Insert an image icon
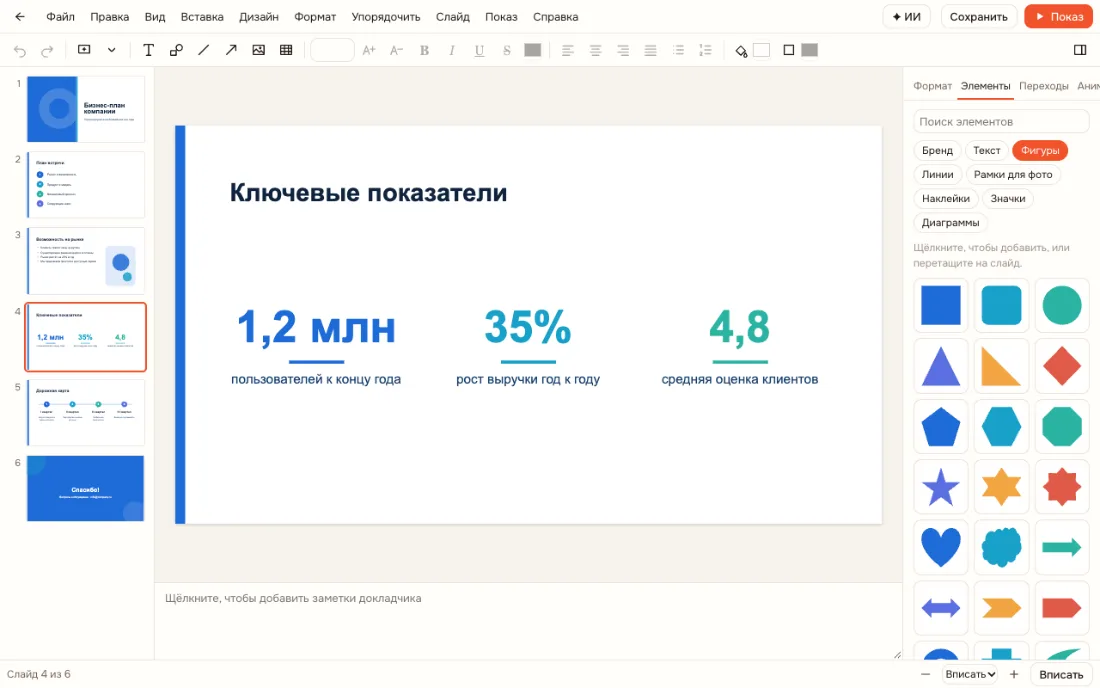This screenshot has width=1100, height=688. point(259,50)
